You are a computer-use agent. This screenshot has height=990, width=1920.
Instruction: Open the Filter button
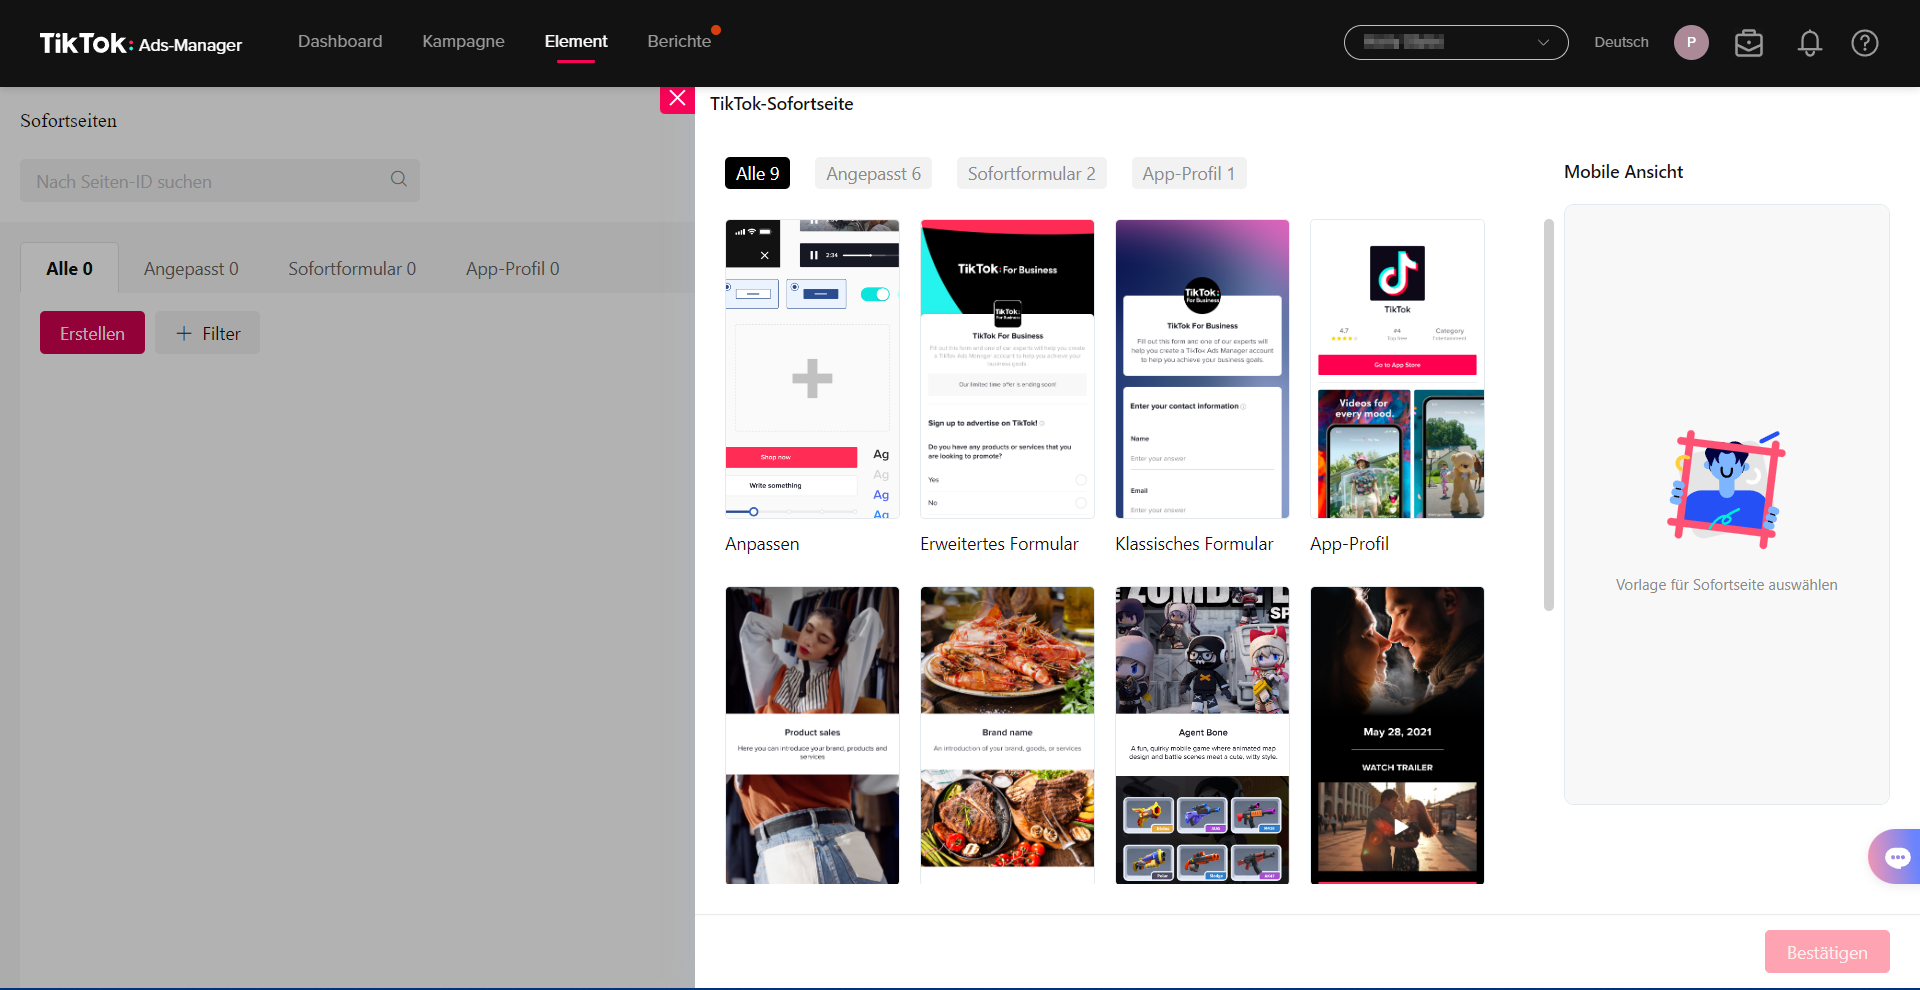coord(208,333)
